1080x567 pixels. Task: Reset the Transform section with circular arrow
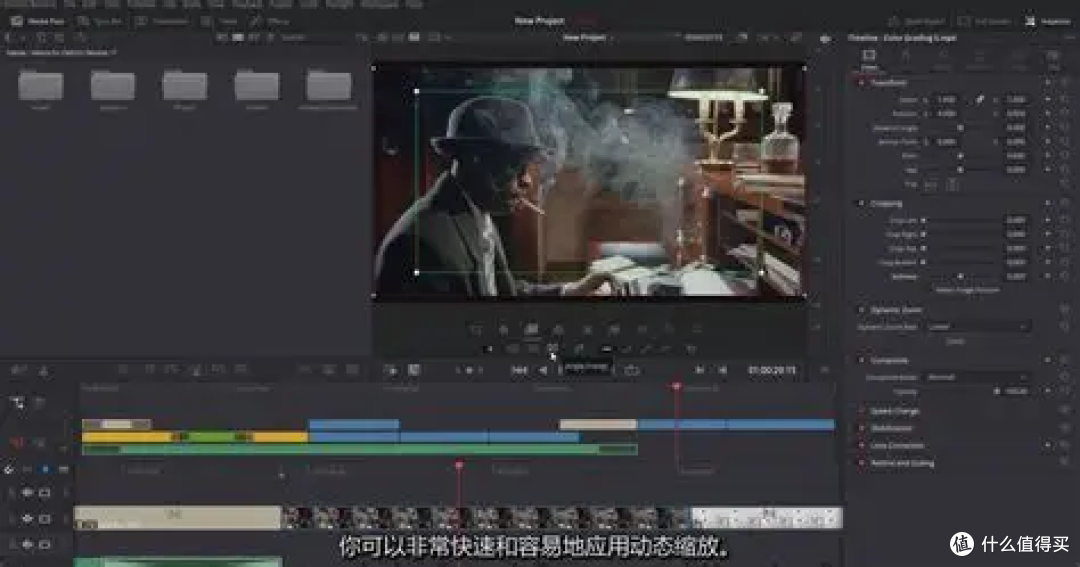click(x=1064, y=83)
